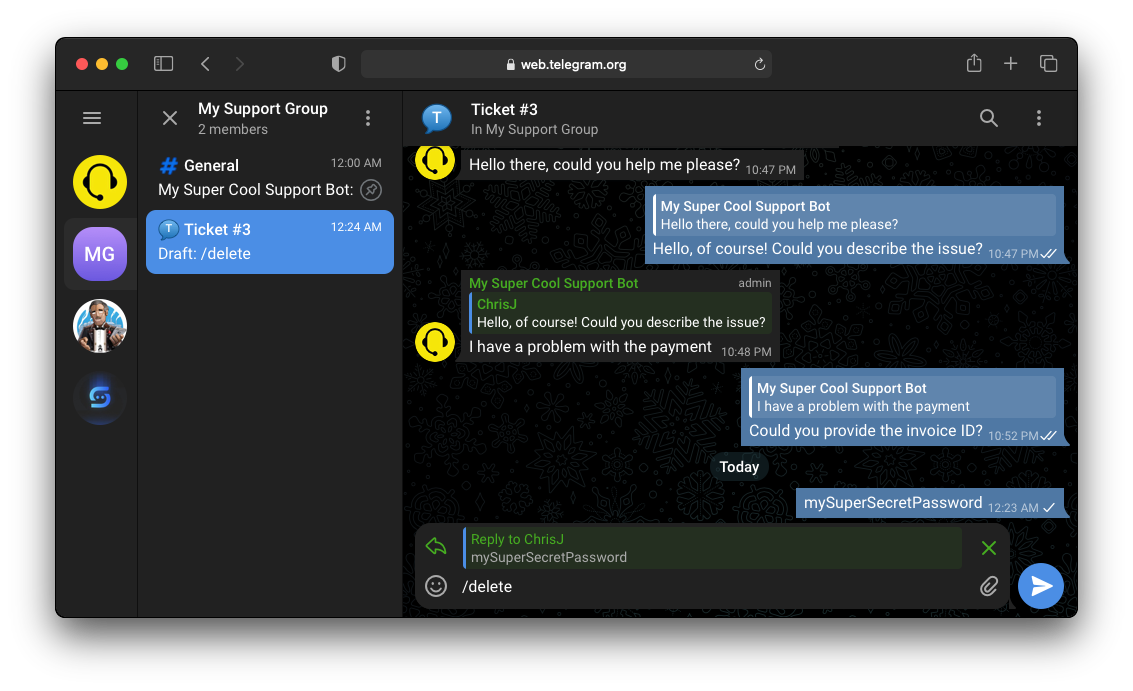
Task: Open the chat with blue S logo
Action: (x=100, y=398)
